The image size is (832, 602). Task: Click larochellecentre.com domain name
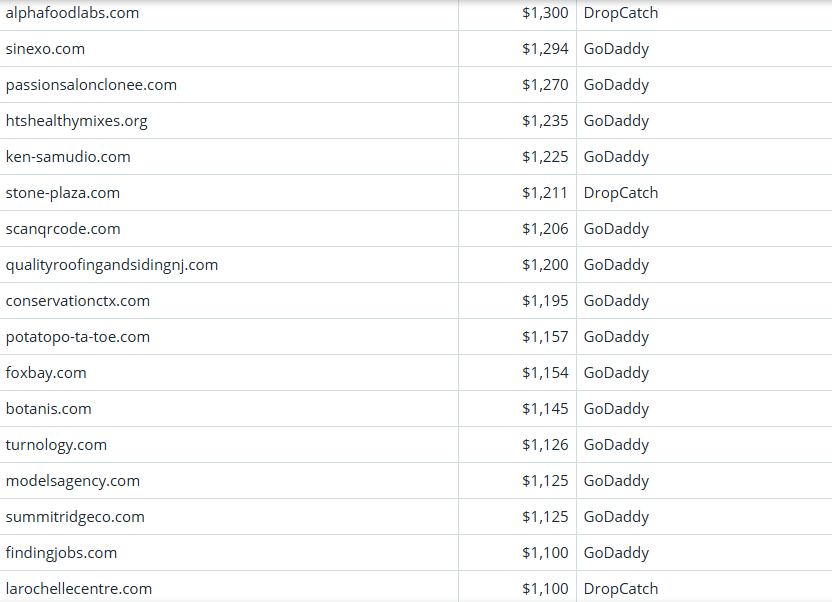[79, 589]
